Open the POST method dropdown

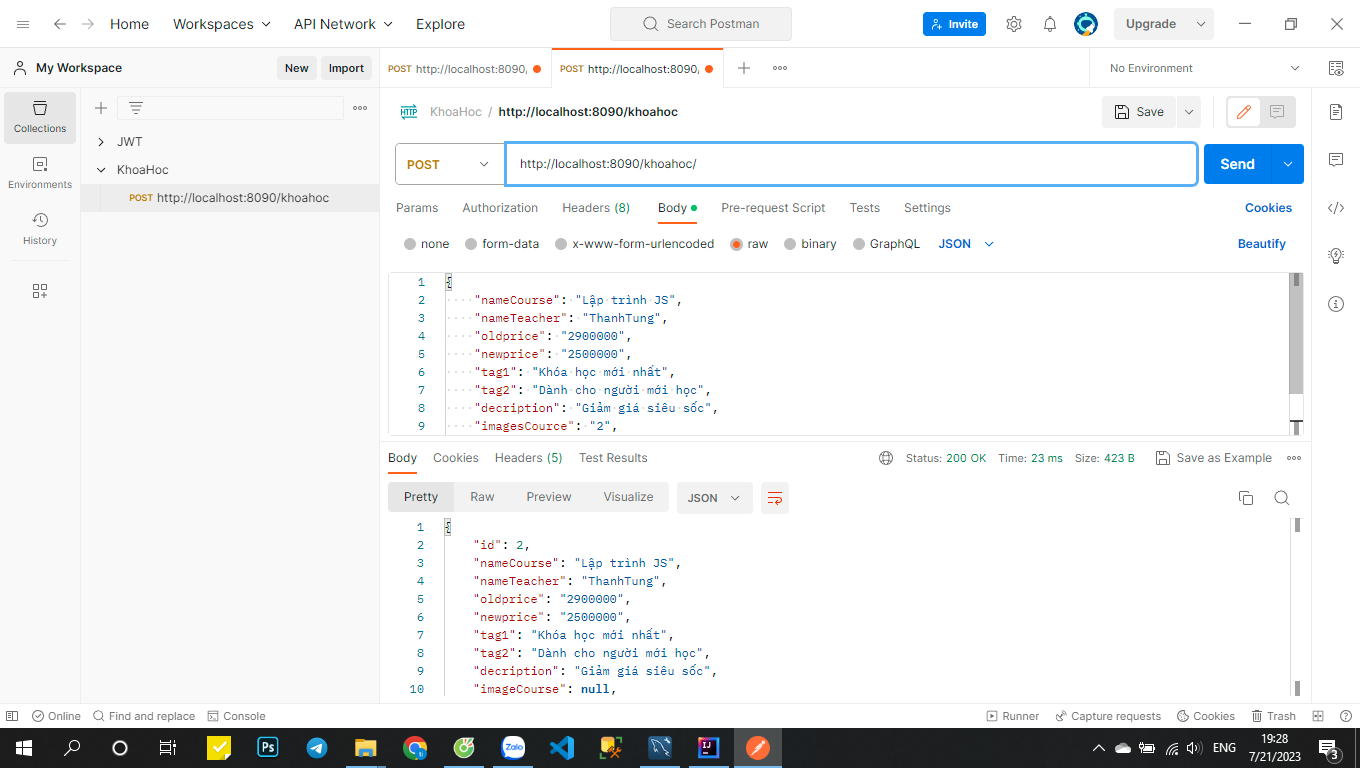tap(449, 164)
